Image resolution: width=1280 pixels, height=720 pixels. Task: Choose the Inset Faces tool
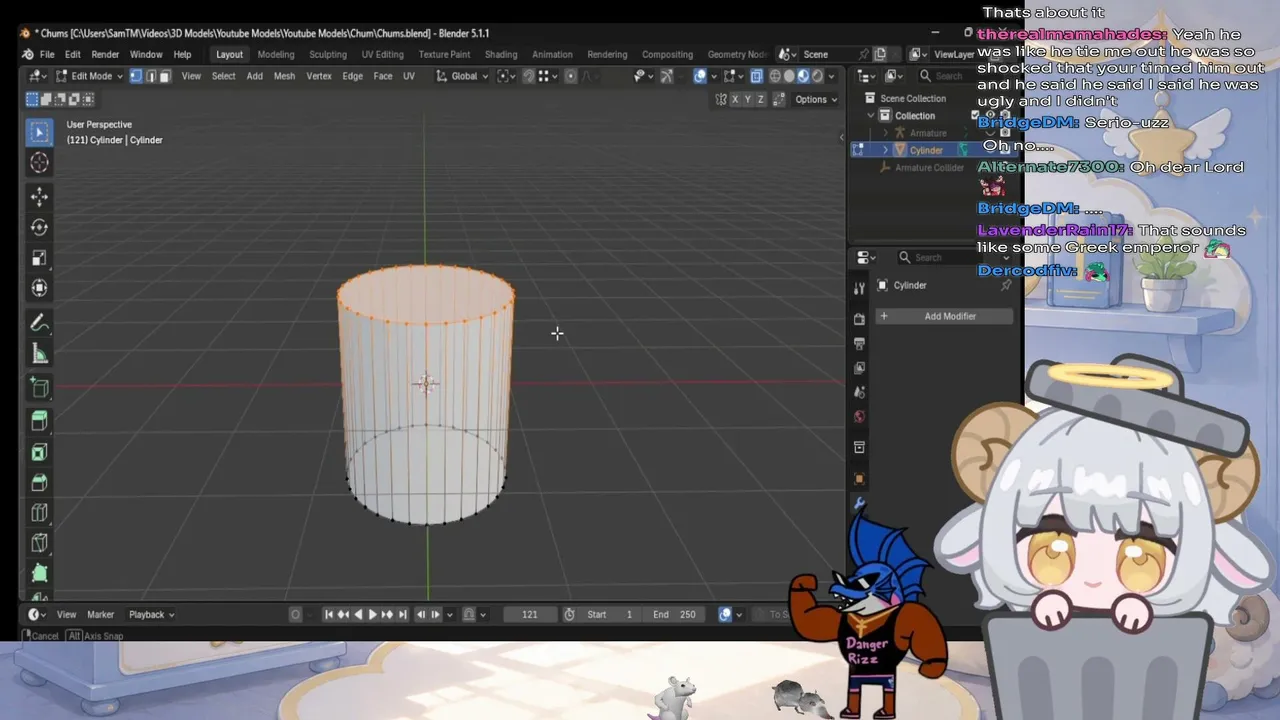coord(39,452)
